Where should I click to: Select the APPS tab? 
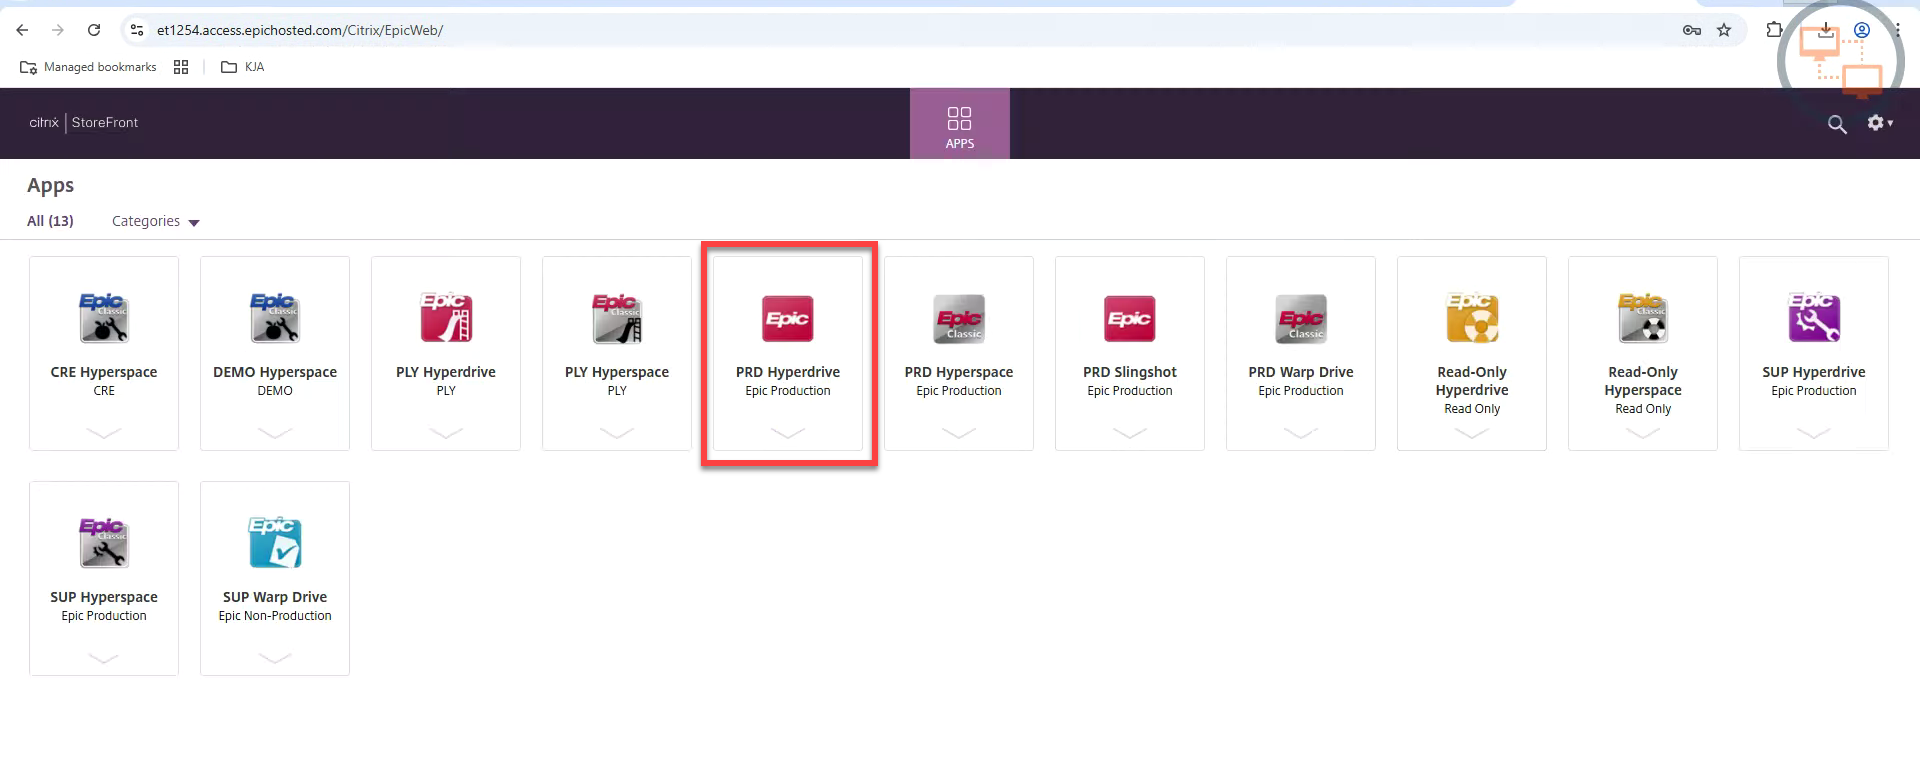960,124
